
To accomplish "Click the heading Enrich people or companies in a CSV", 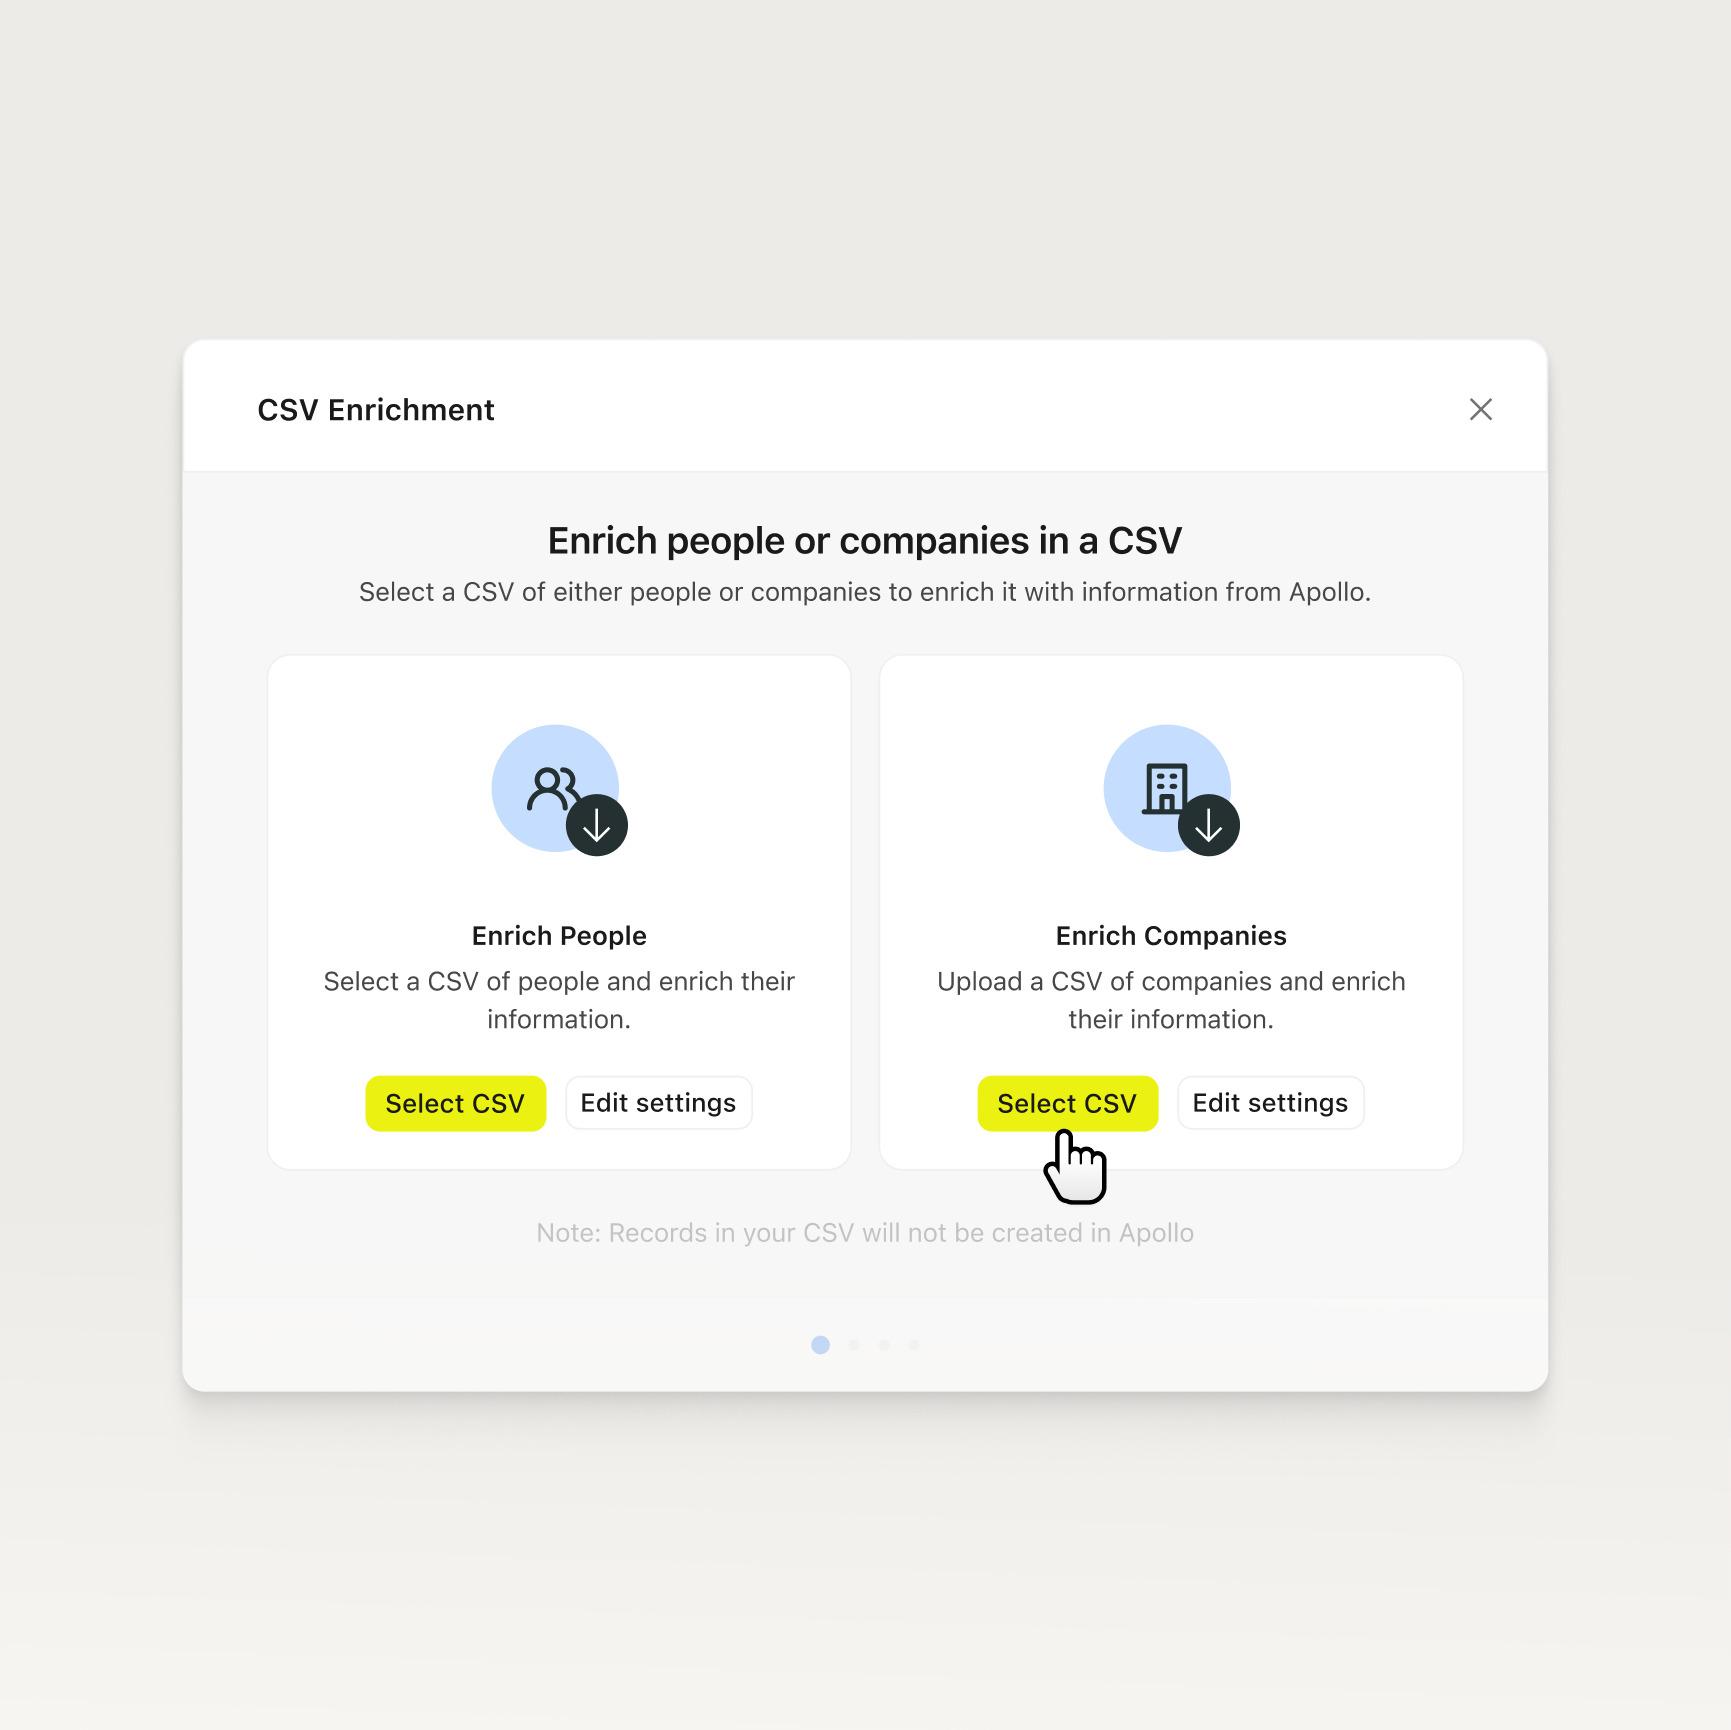I will 865,541.
